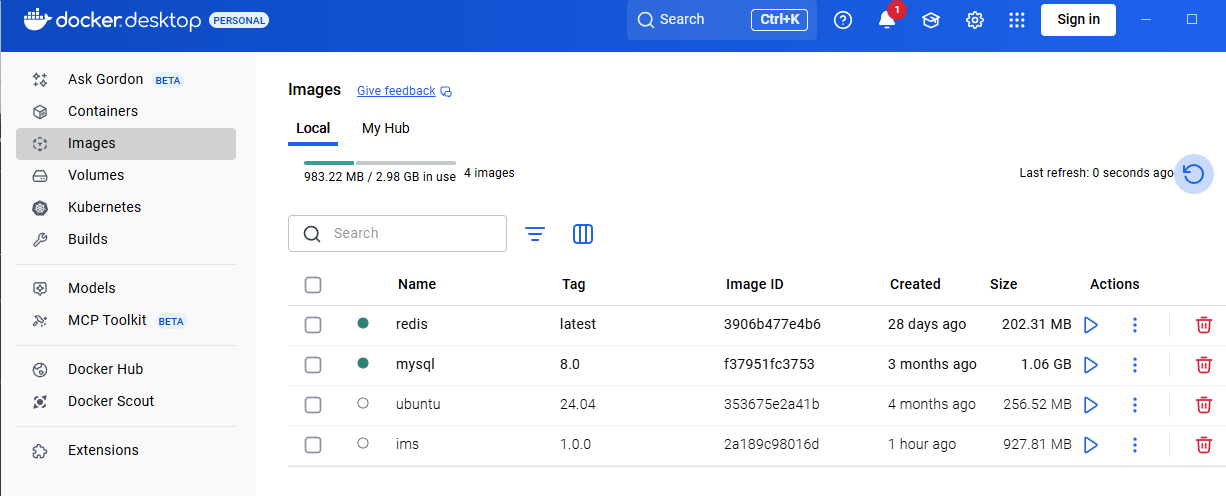Check the redis row checkbox

tap(313, 325)
